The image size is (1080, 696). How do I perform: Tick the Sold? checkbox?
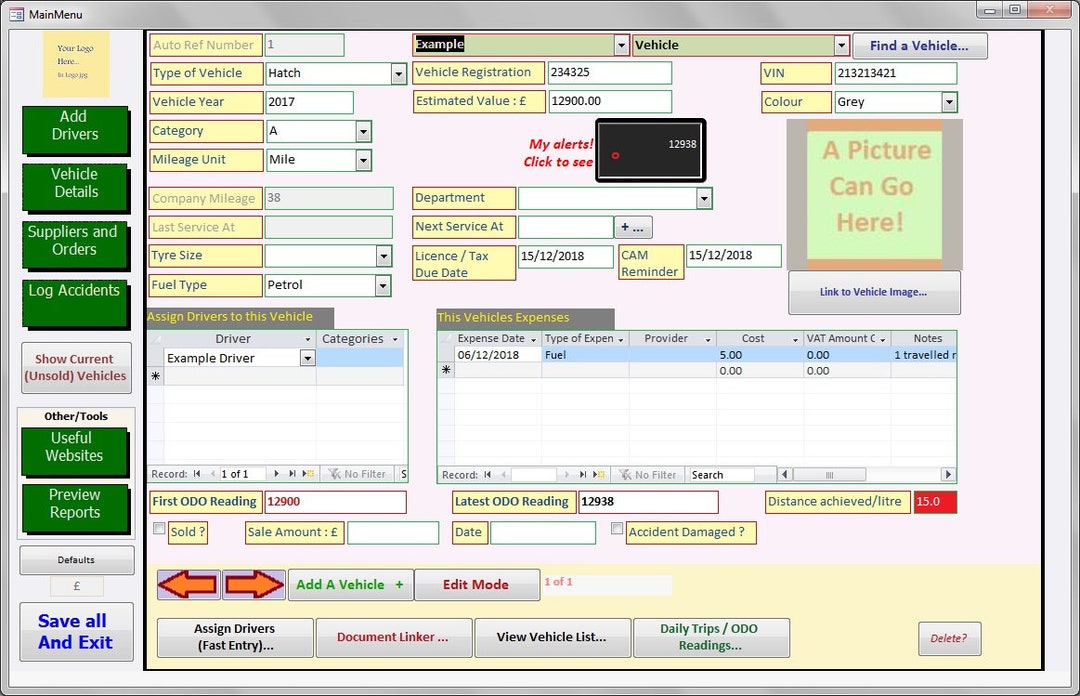click(x=158, y=527)
